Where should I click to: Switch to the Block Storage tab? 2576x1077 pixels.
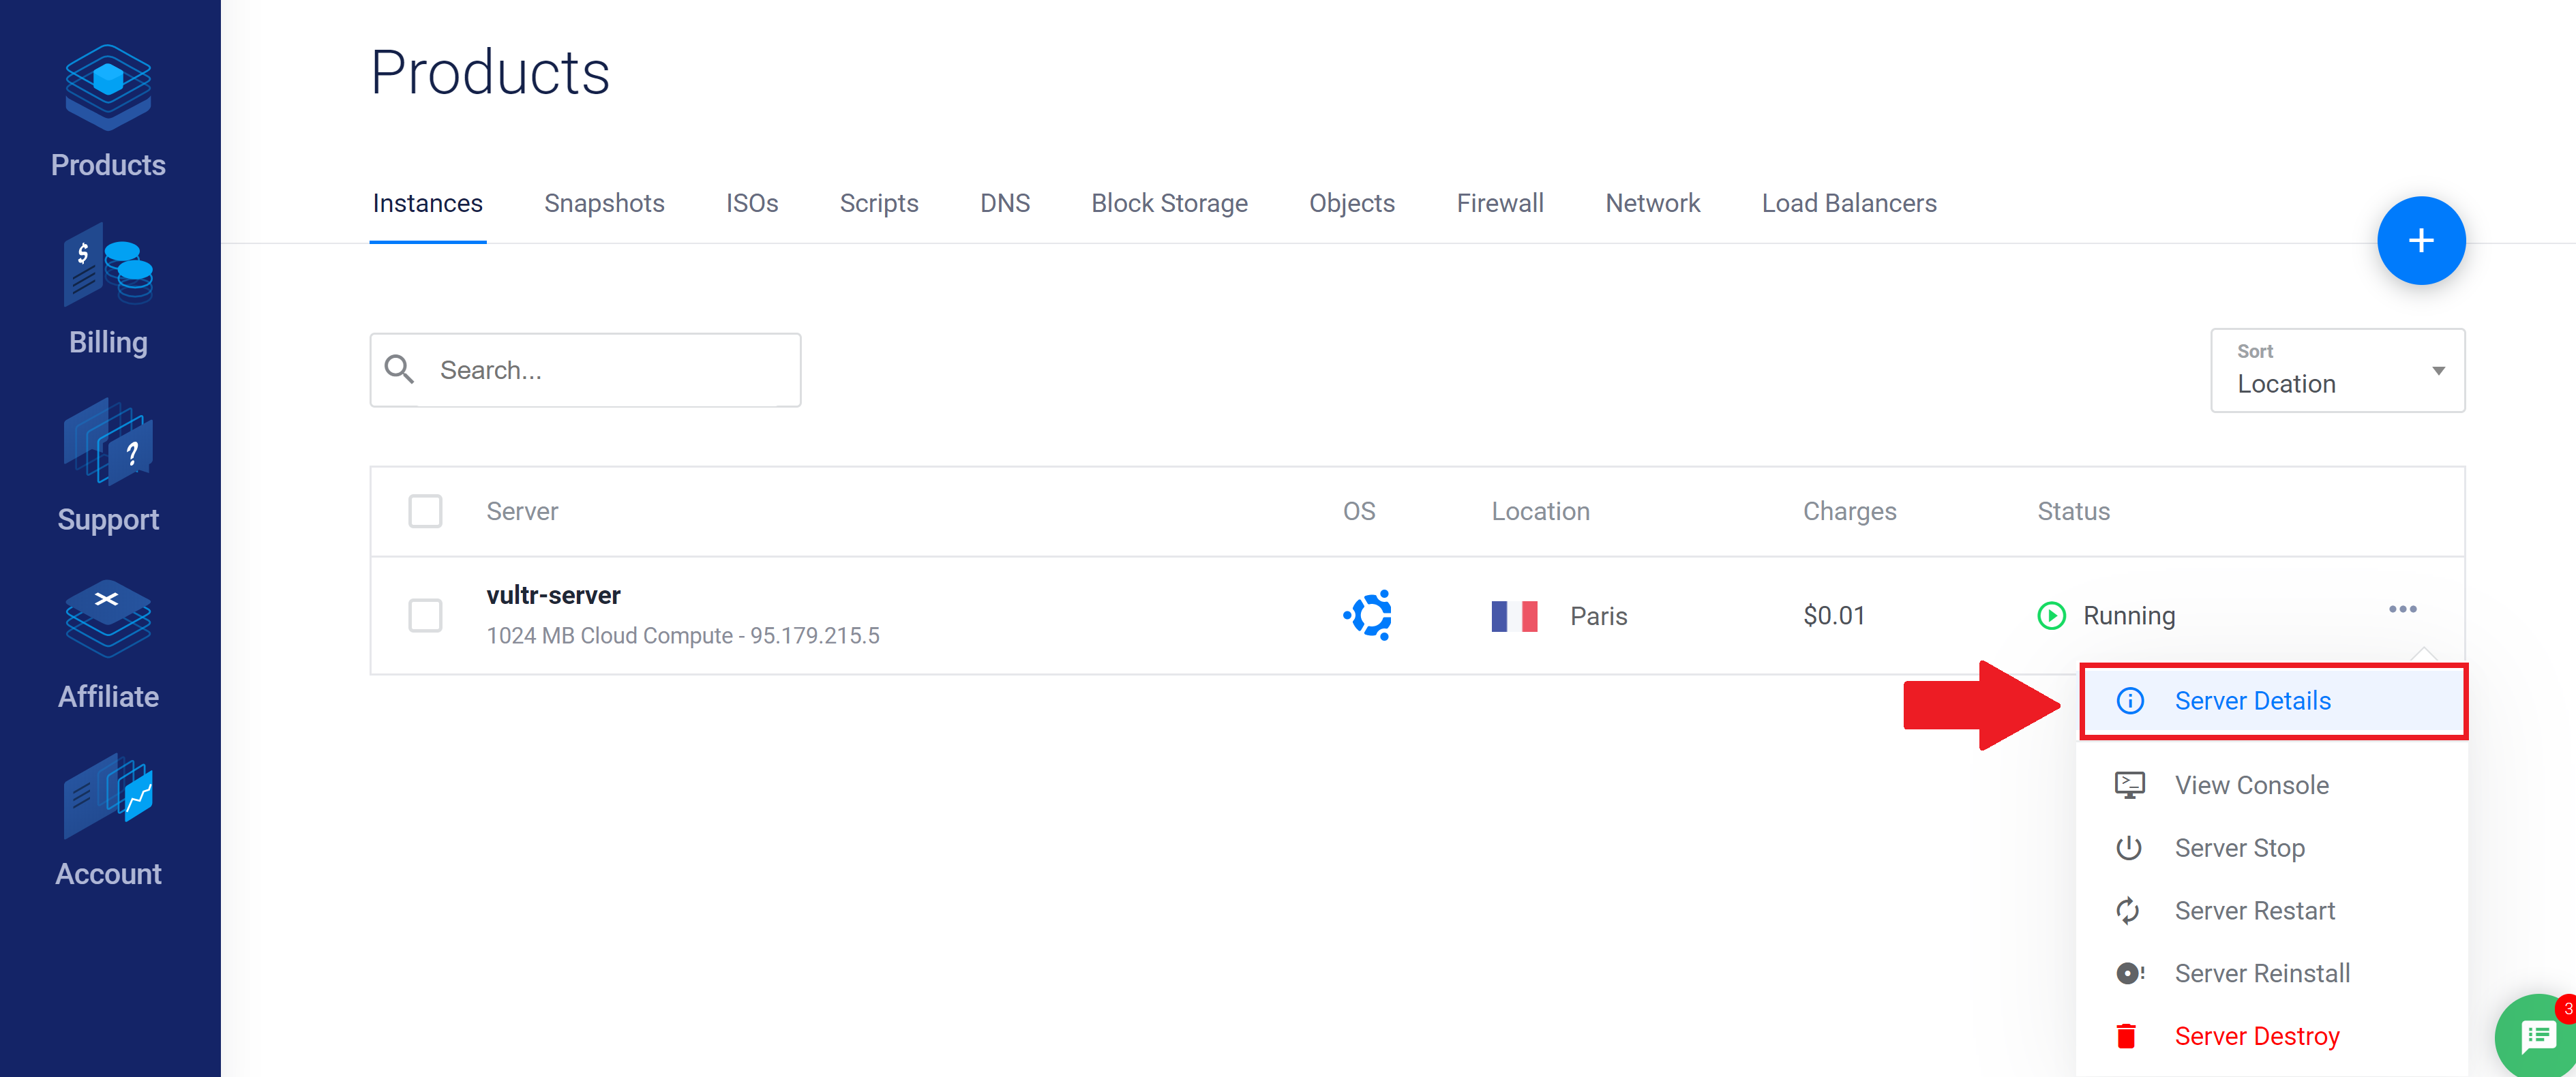(1169, 204)
